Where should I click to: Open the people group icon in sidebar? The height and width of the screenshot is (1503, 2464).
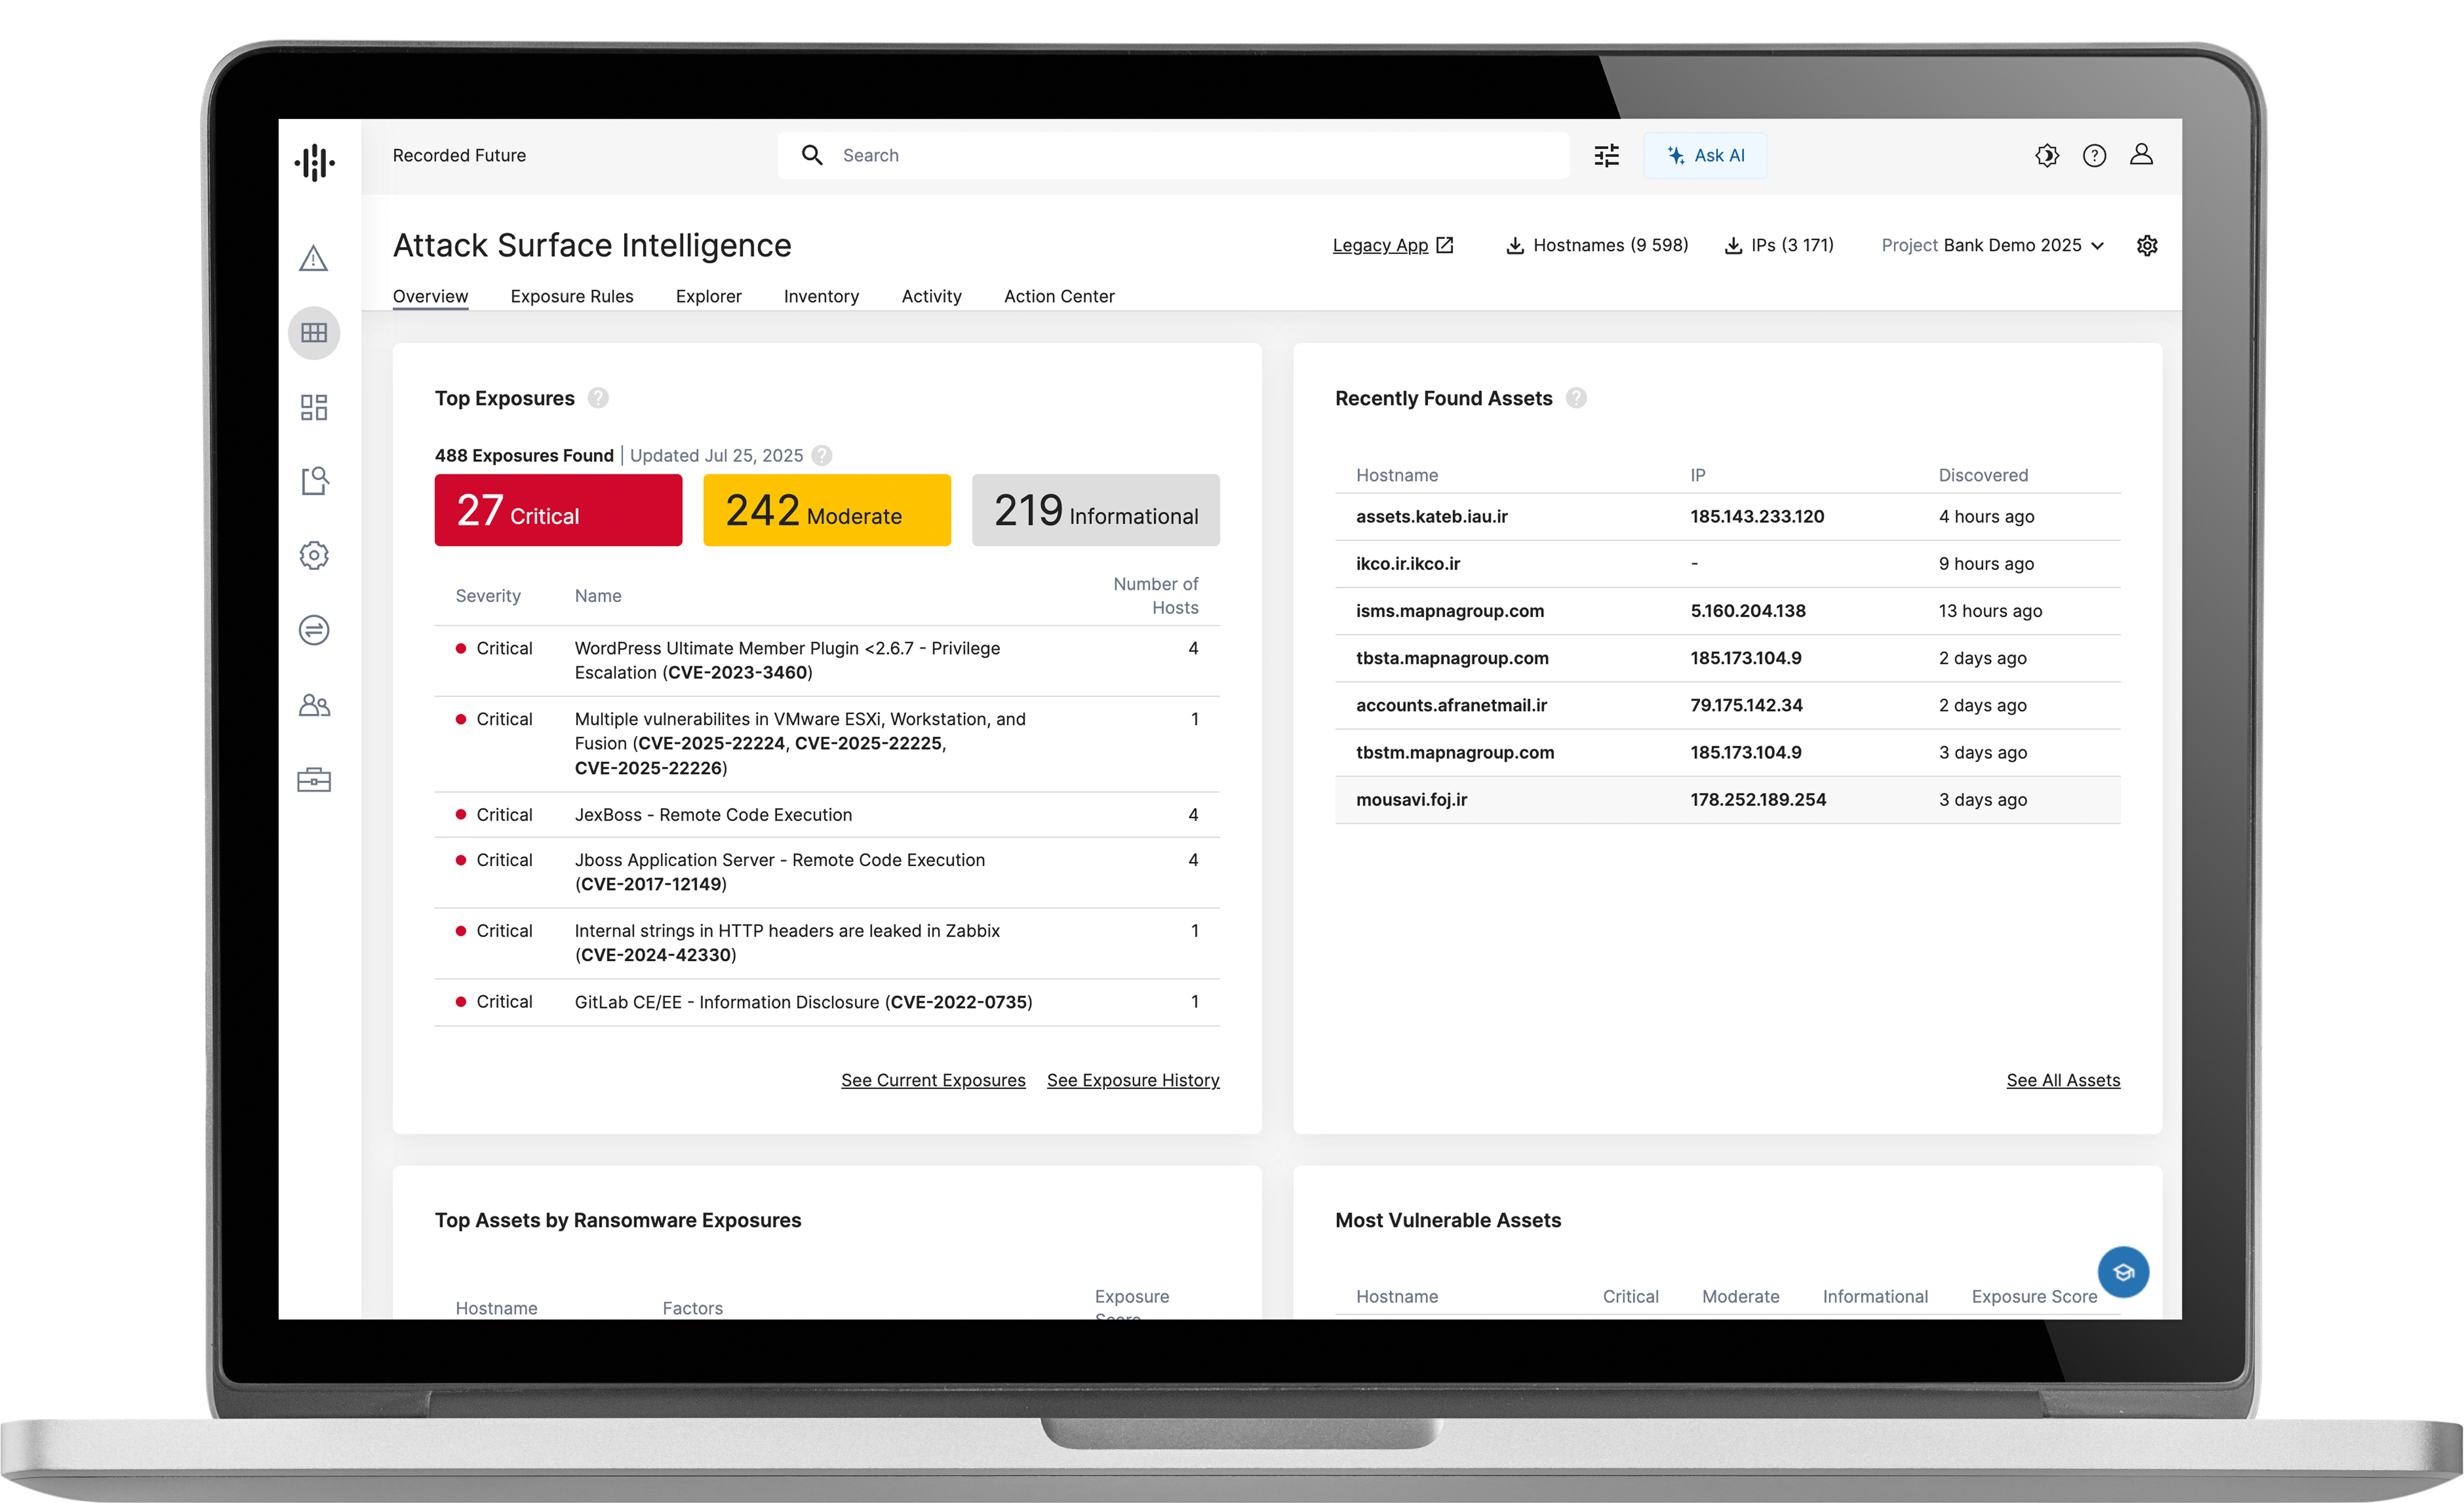[314, 705]
